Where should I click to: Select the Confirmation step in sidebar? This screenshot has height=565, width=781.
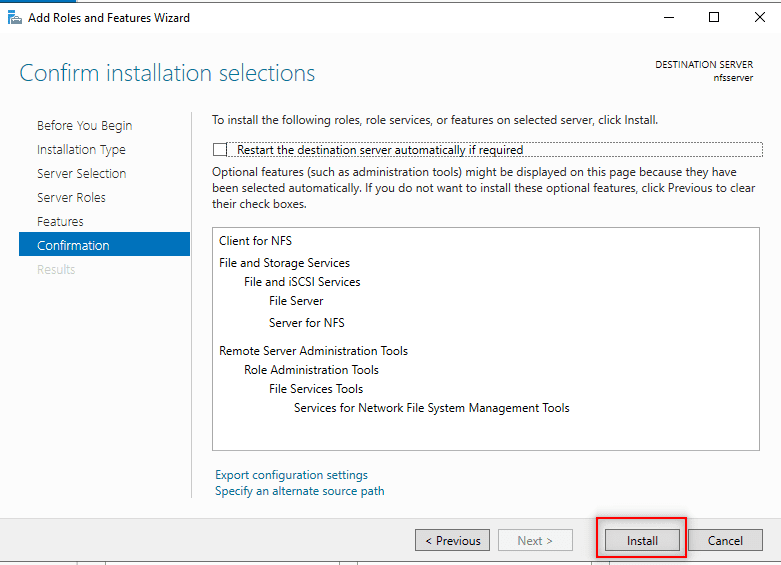[x=73, y=246]
